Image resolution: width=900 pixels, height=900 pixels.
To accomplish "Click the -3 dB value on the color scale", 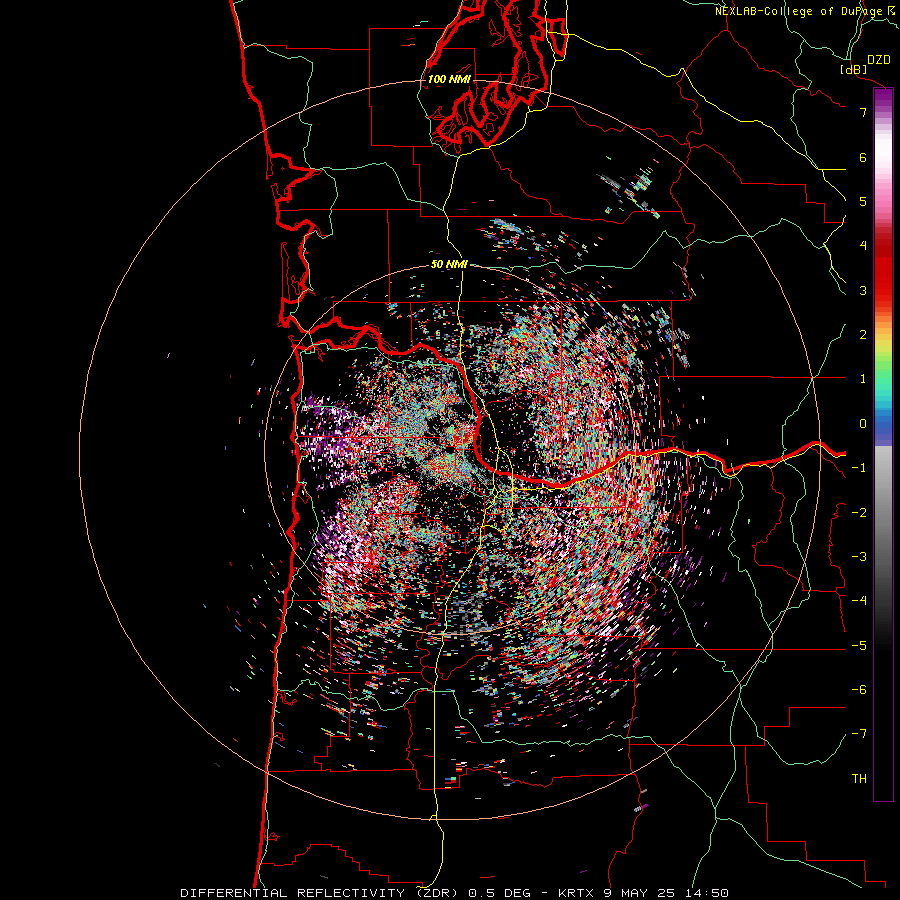I will pos(859,557).
